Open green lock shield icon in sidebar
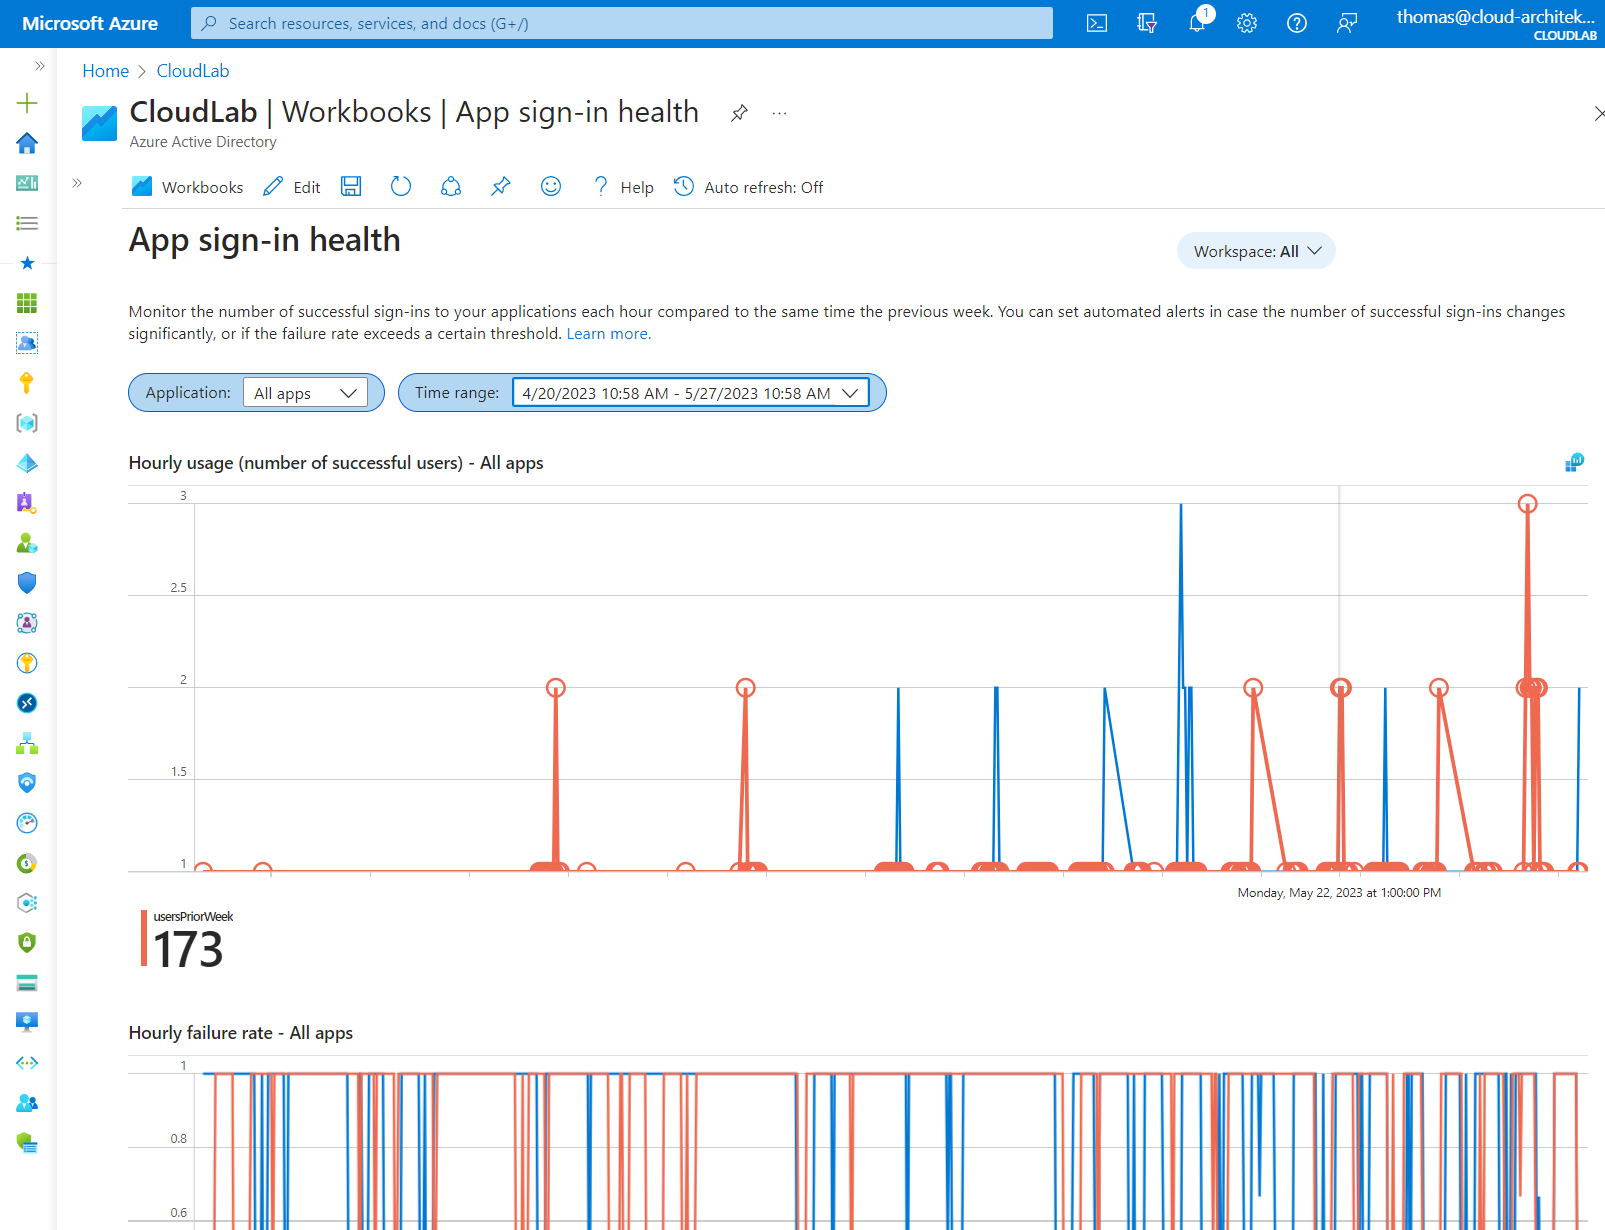Viewport: 1605px width, 1230px height. pos(27,943)
